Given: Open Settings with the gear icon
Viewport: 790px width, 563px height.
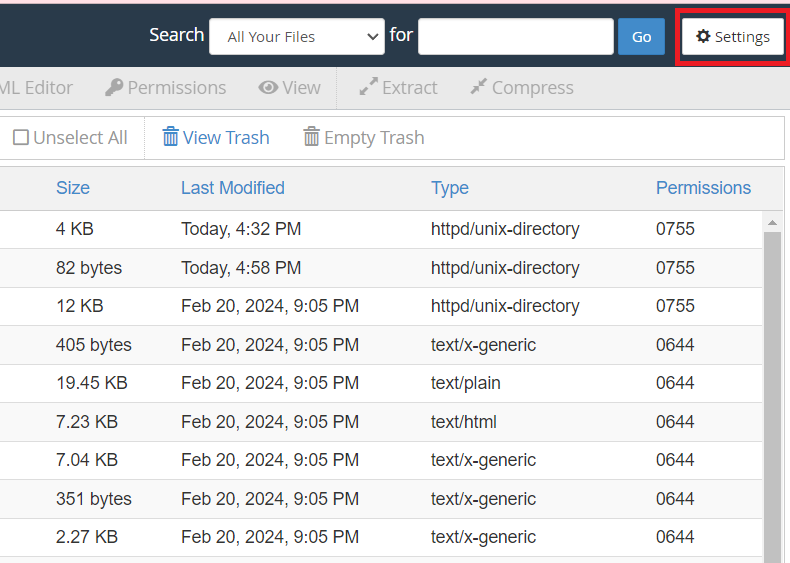Looking at the screenshot, I should 703,37.
